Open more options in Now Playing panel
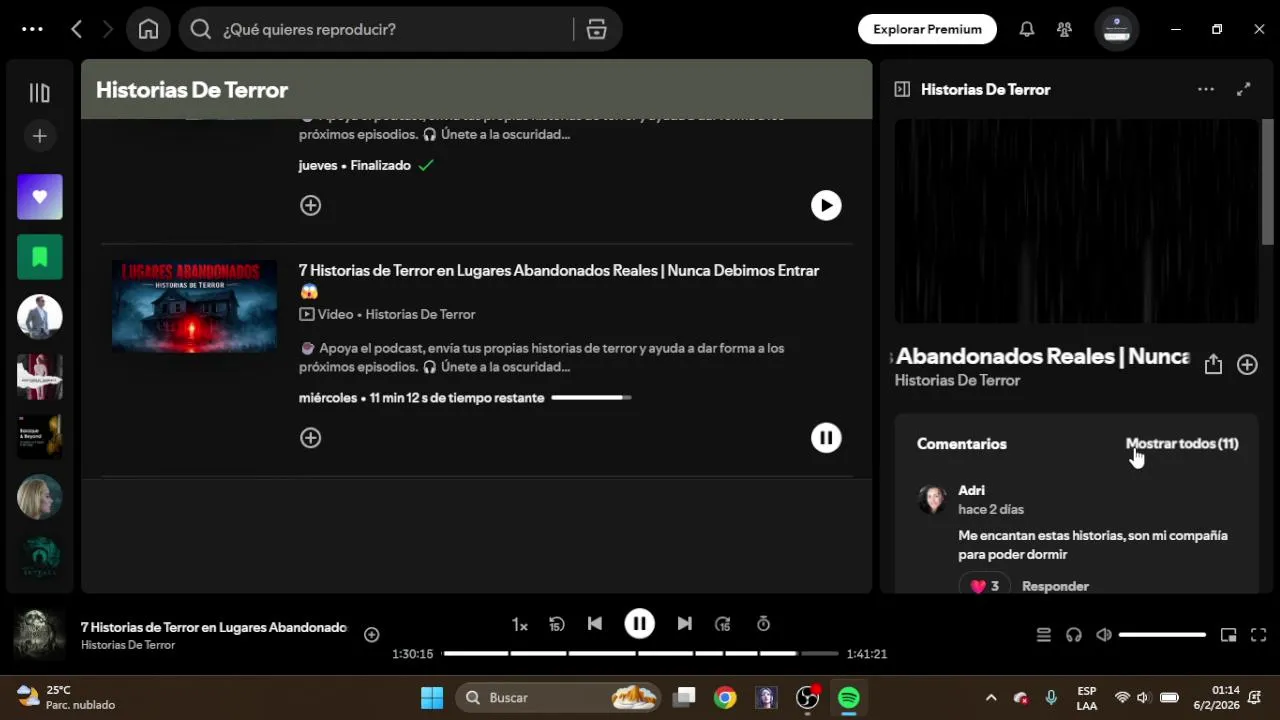1280x720 pixels. [x=1206, y=89]
